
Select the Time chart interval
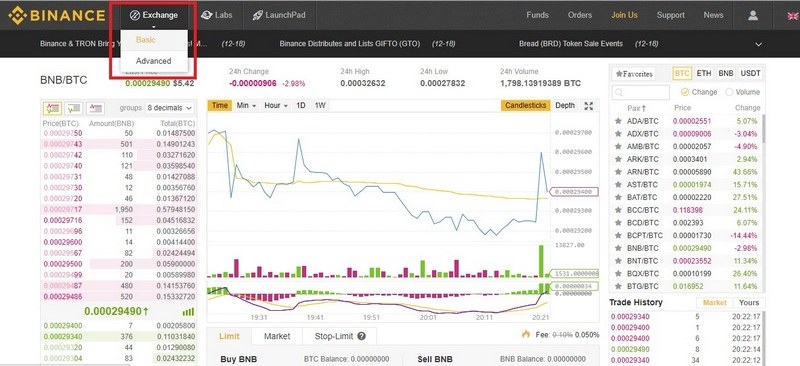tap(219, 106)
